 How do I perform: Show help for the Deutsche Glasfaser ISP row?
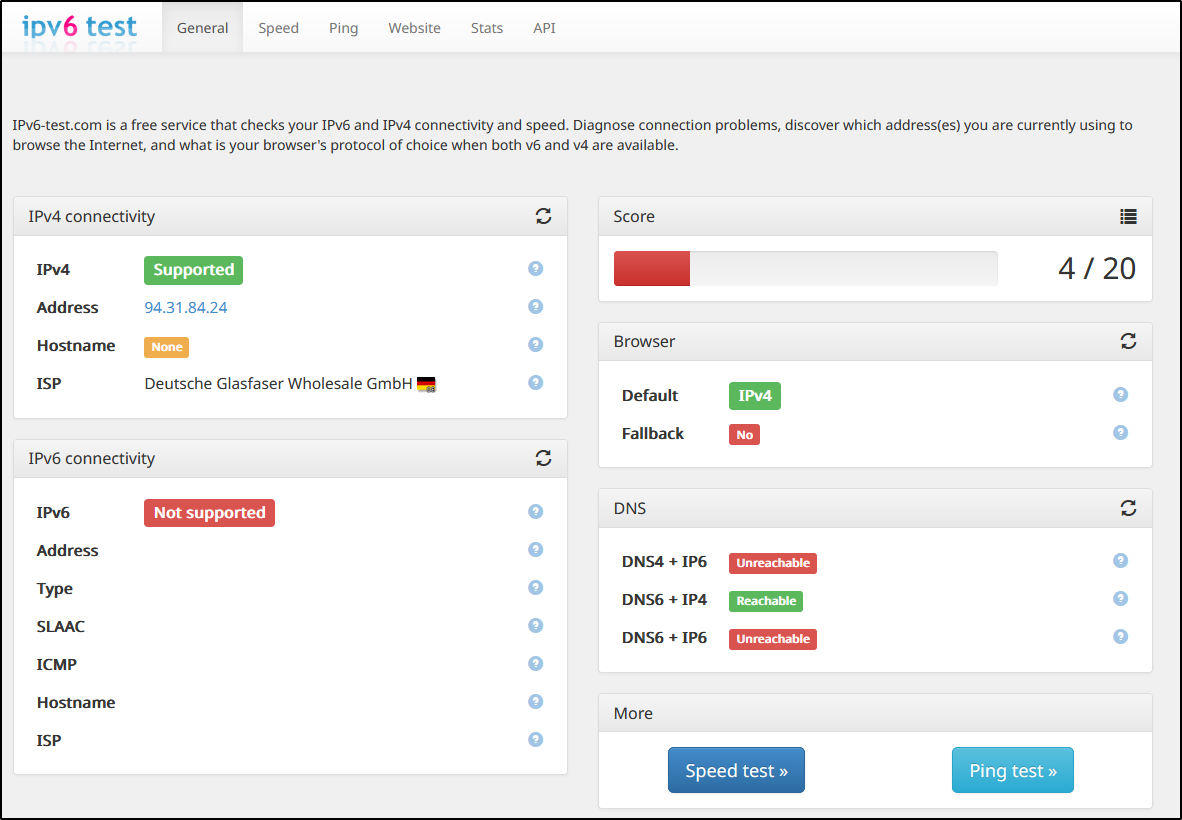(x=535, y=383)
